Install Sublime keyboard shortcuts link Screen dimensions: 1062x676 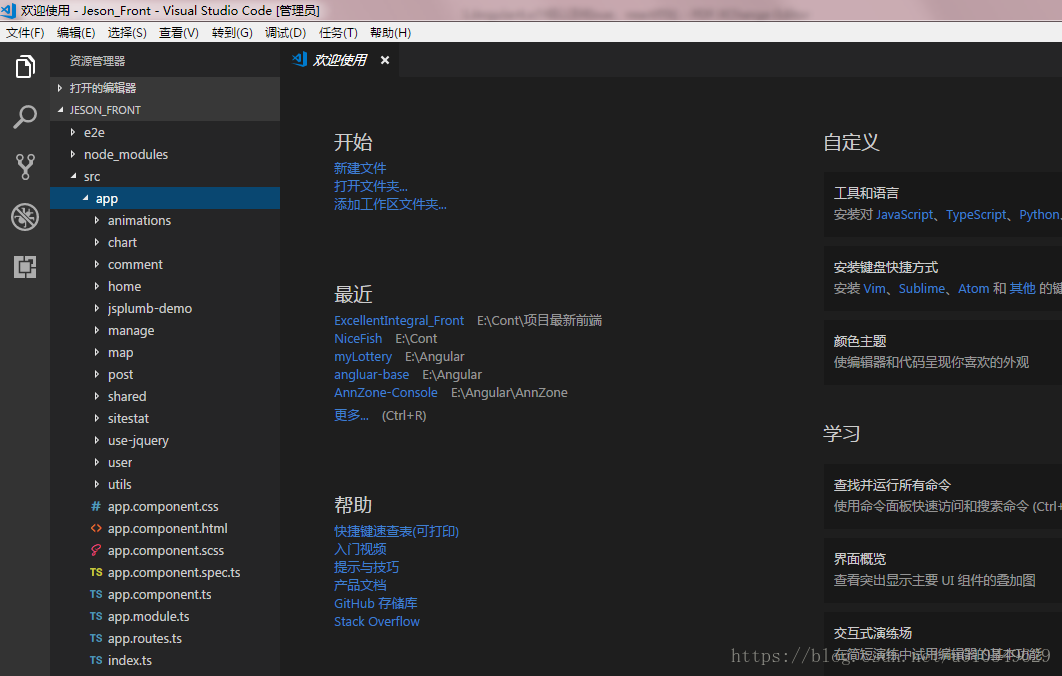point(922,289)
